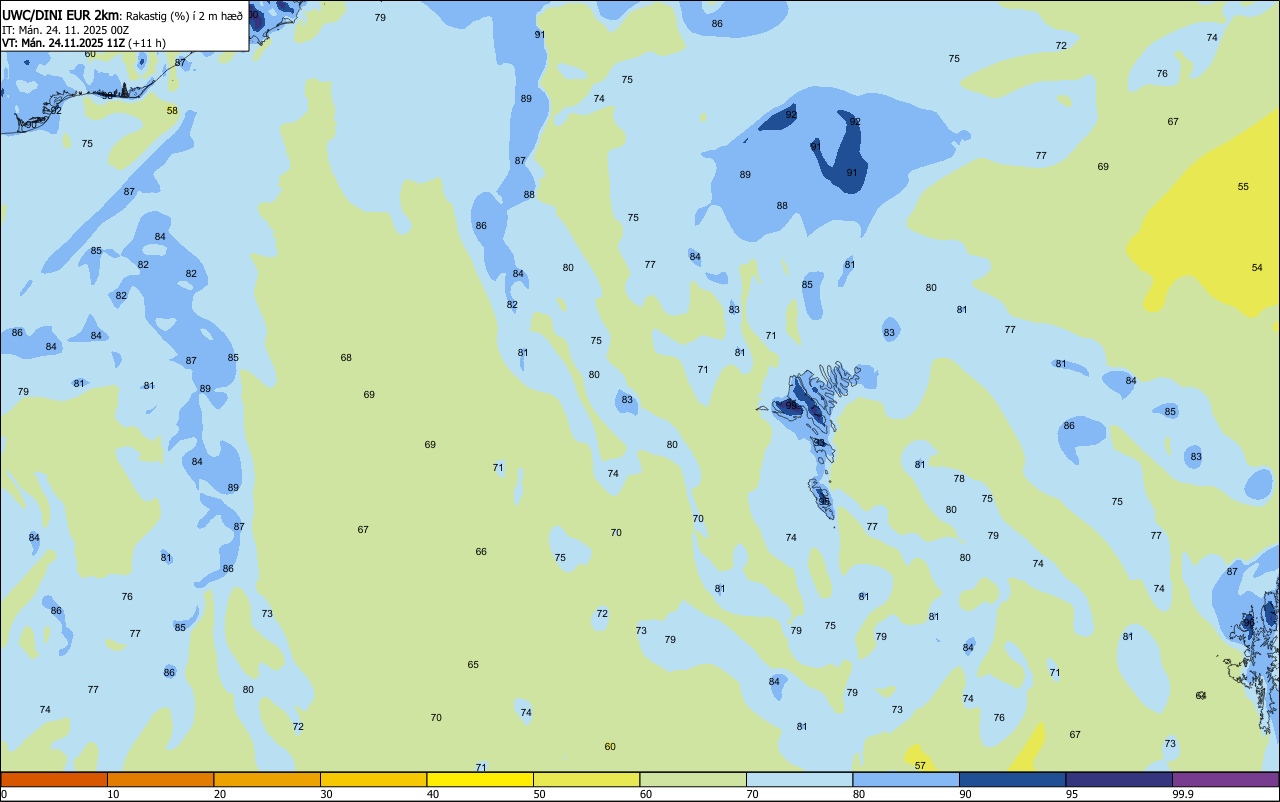Click the humidity value 55 on the map
This screenshot has height=802, width=1280.
click(x=1243, y=187)
